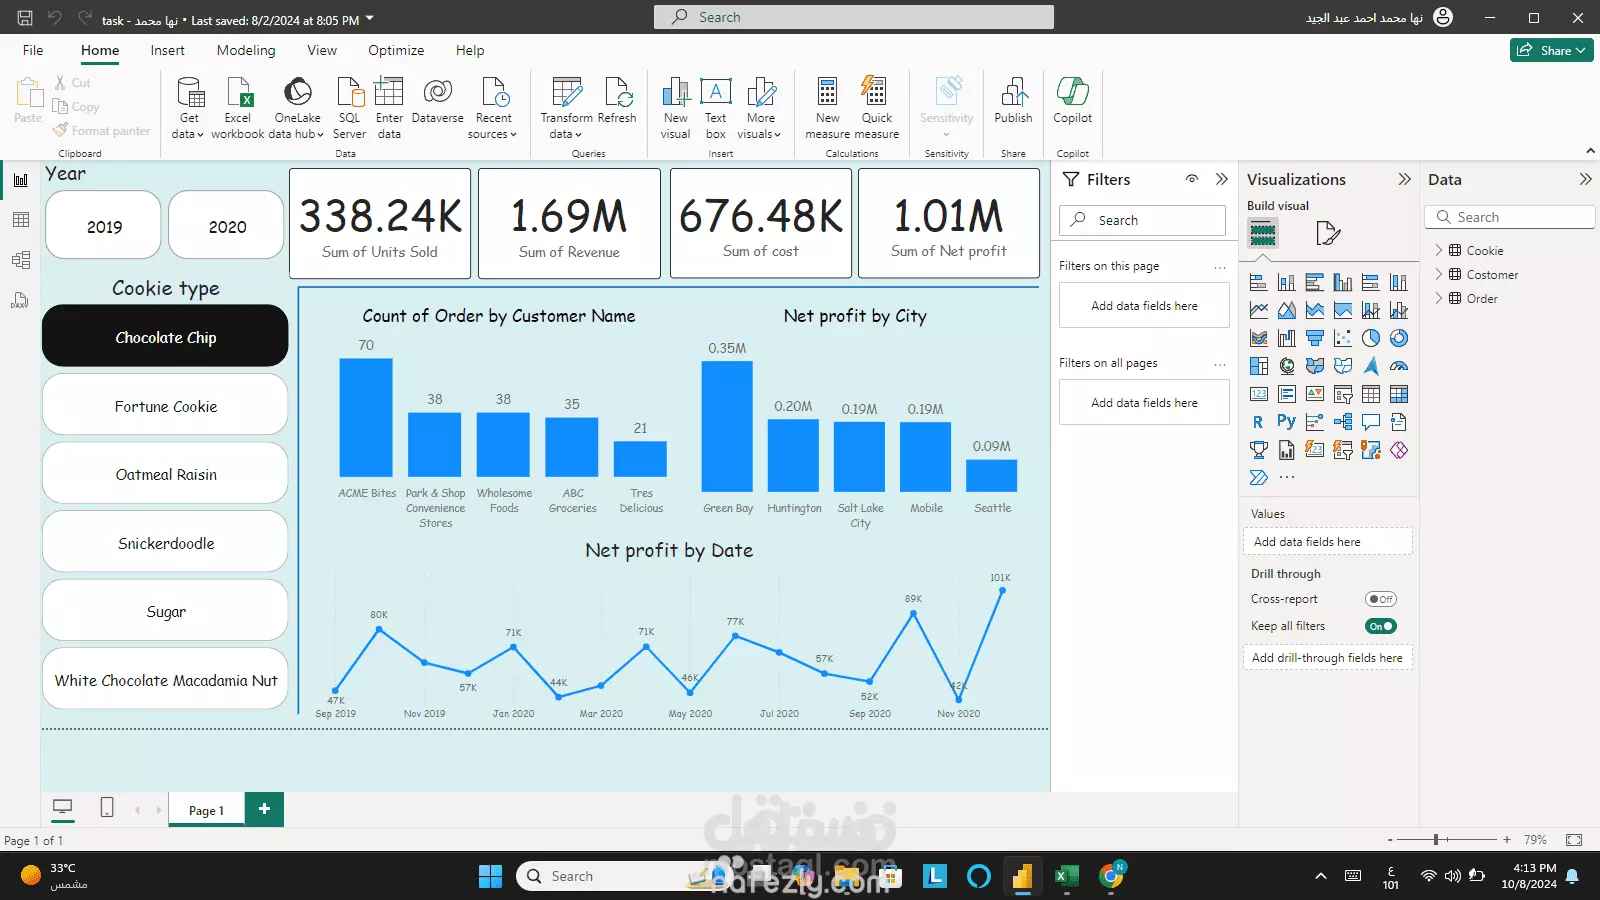Insert the Azure Map arrow visual
The image size is (1600, 900).
tap(1371, 366)
